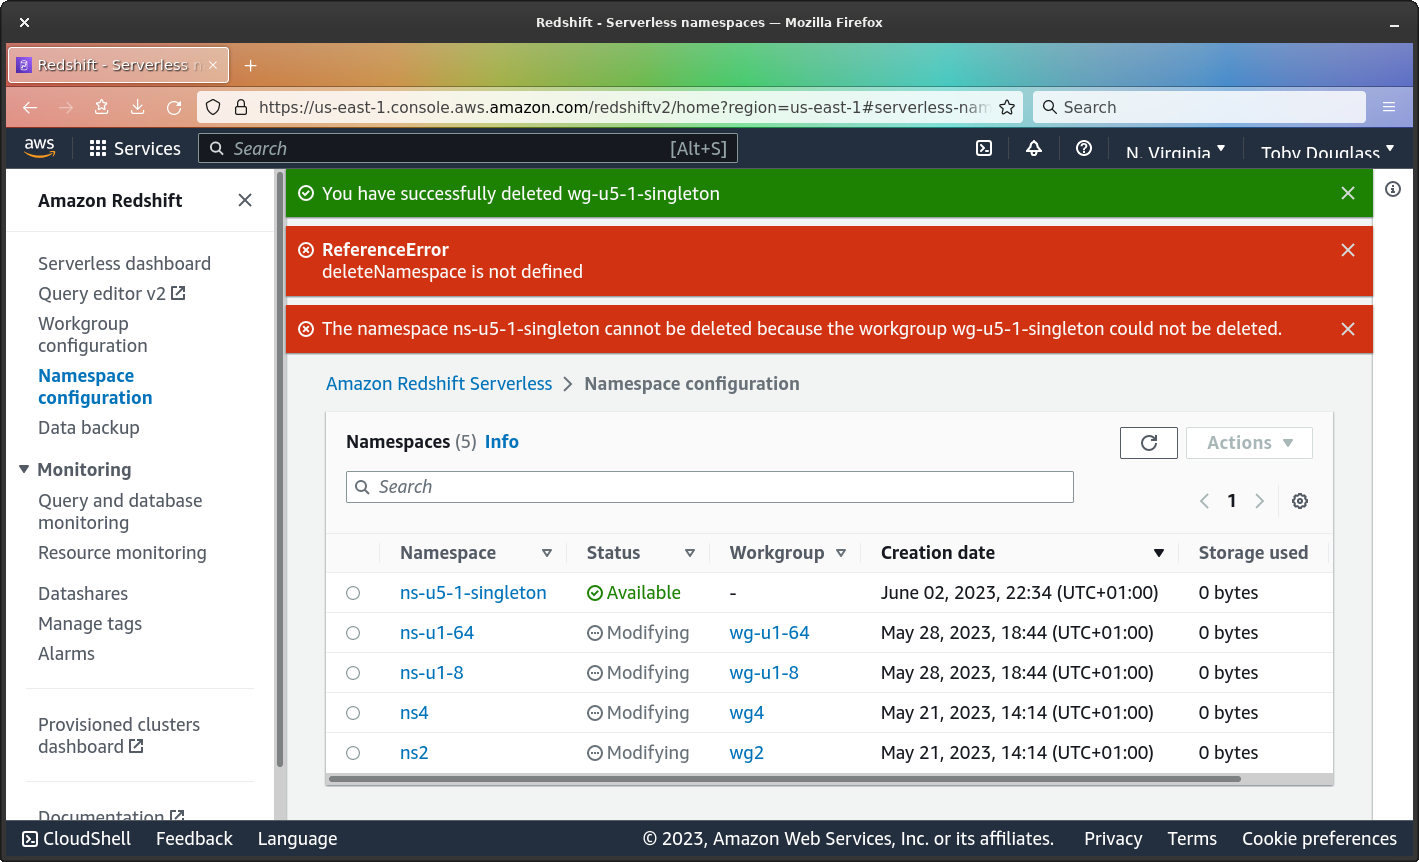The width and height of the screenshot is (1419, 862).
Task: Open the help question mark icon
Action: (x=1084, y=148)
